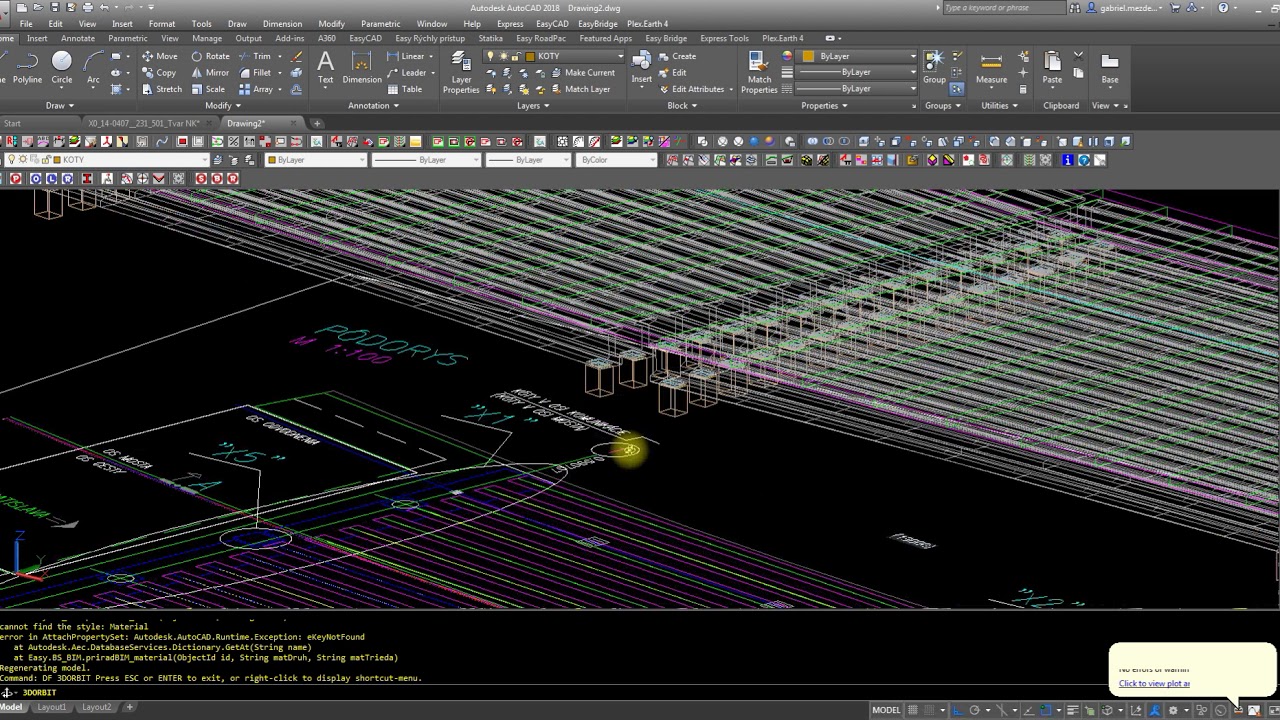This screenshot has height=720, width=1280.
Task: Activate the Mirror tool
Action: [210, 73]
